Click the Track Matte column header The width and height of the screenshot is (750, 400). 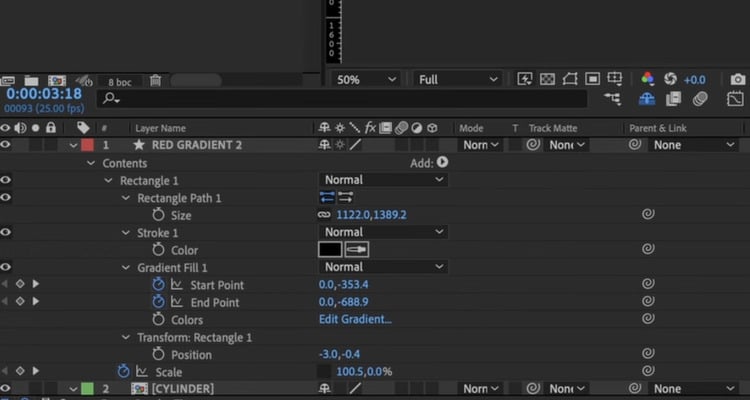point(553,128)
